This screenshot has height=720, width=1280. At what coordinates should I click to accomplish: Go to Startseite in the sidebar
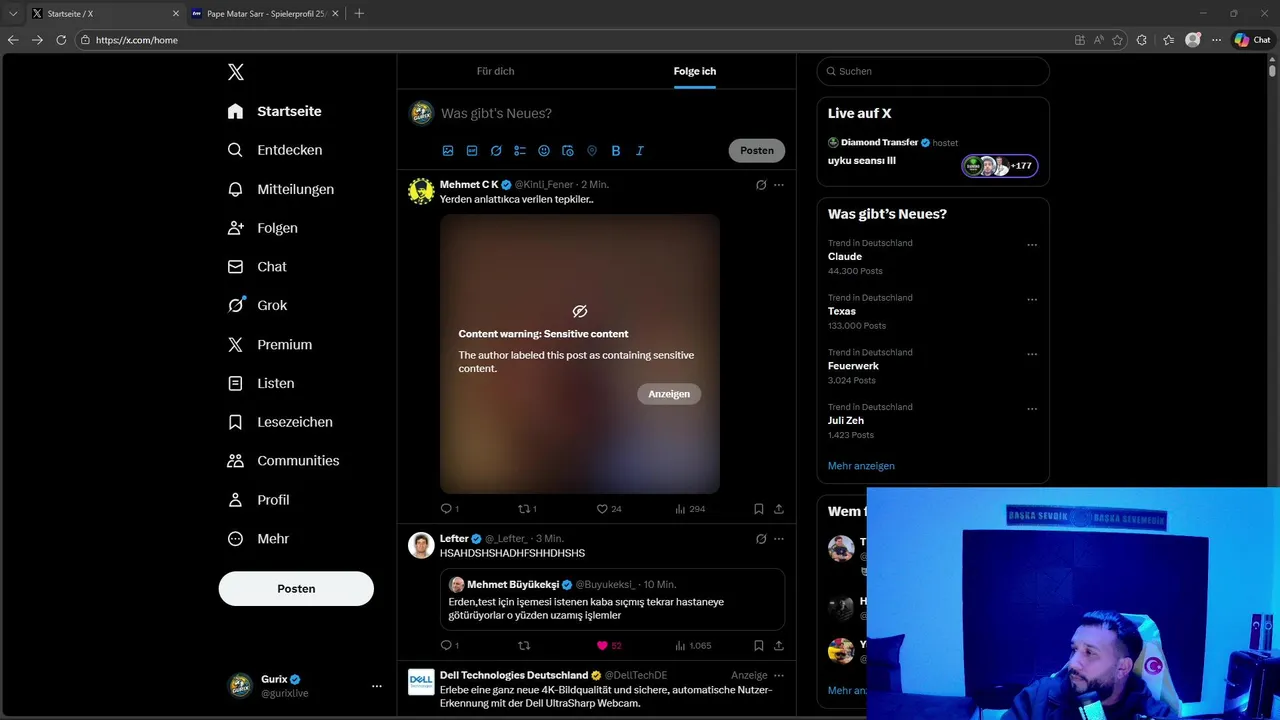275,111
